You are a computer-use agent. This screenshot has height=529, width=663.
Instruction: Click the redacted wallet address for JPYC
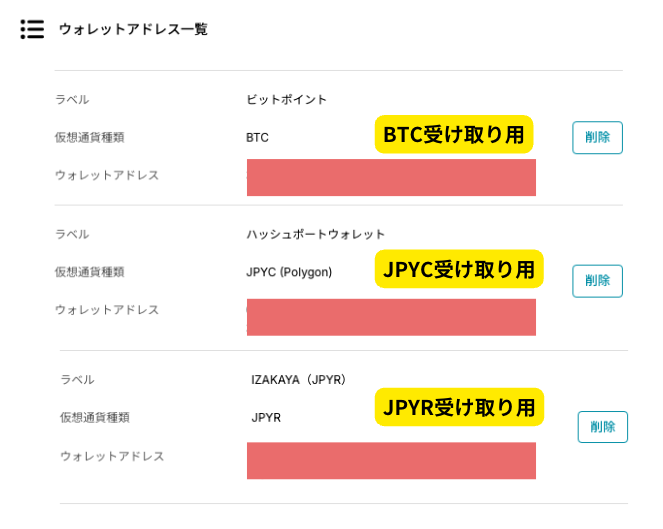click(x=391, y=317)
